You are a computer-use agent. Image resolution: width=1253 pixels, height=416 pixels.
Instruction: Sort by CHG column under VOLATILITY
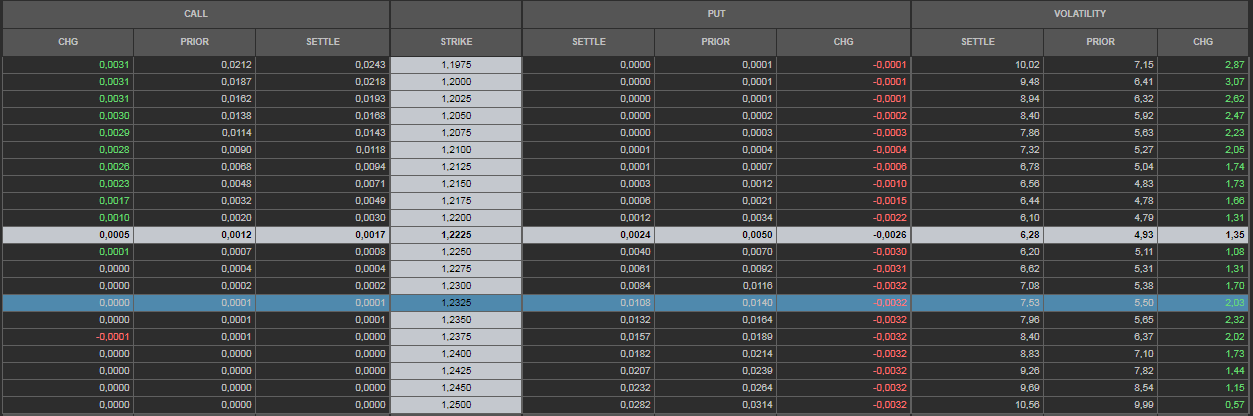pyautogui.click(x=1204, y=42)
